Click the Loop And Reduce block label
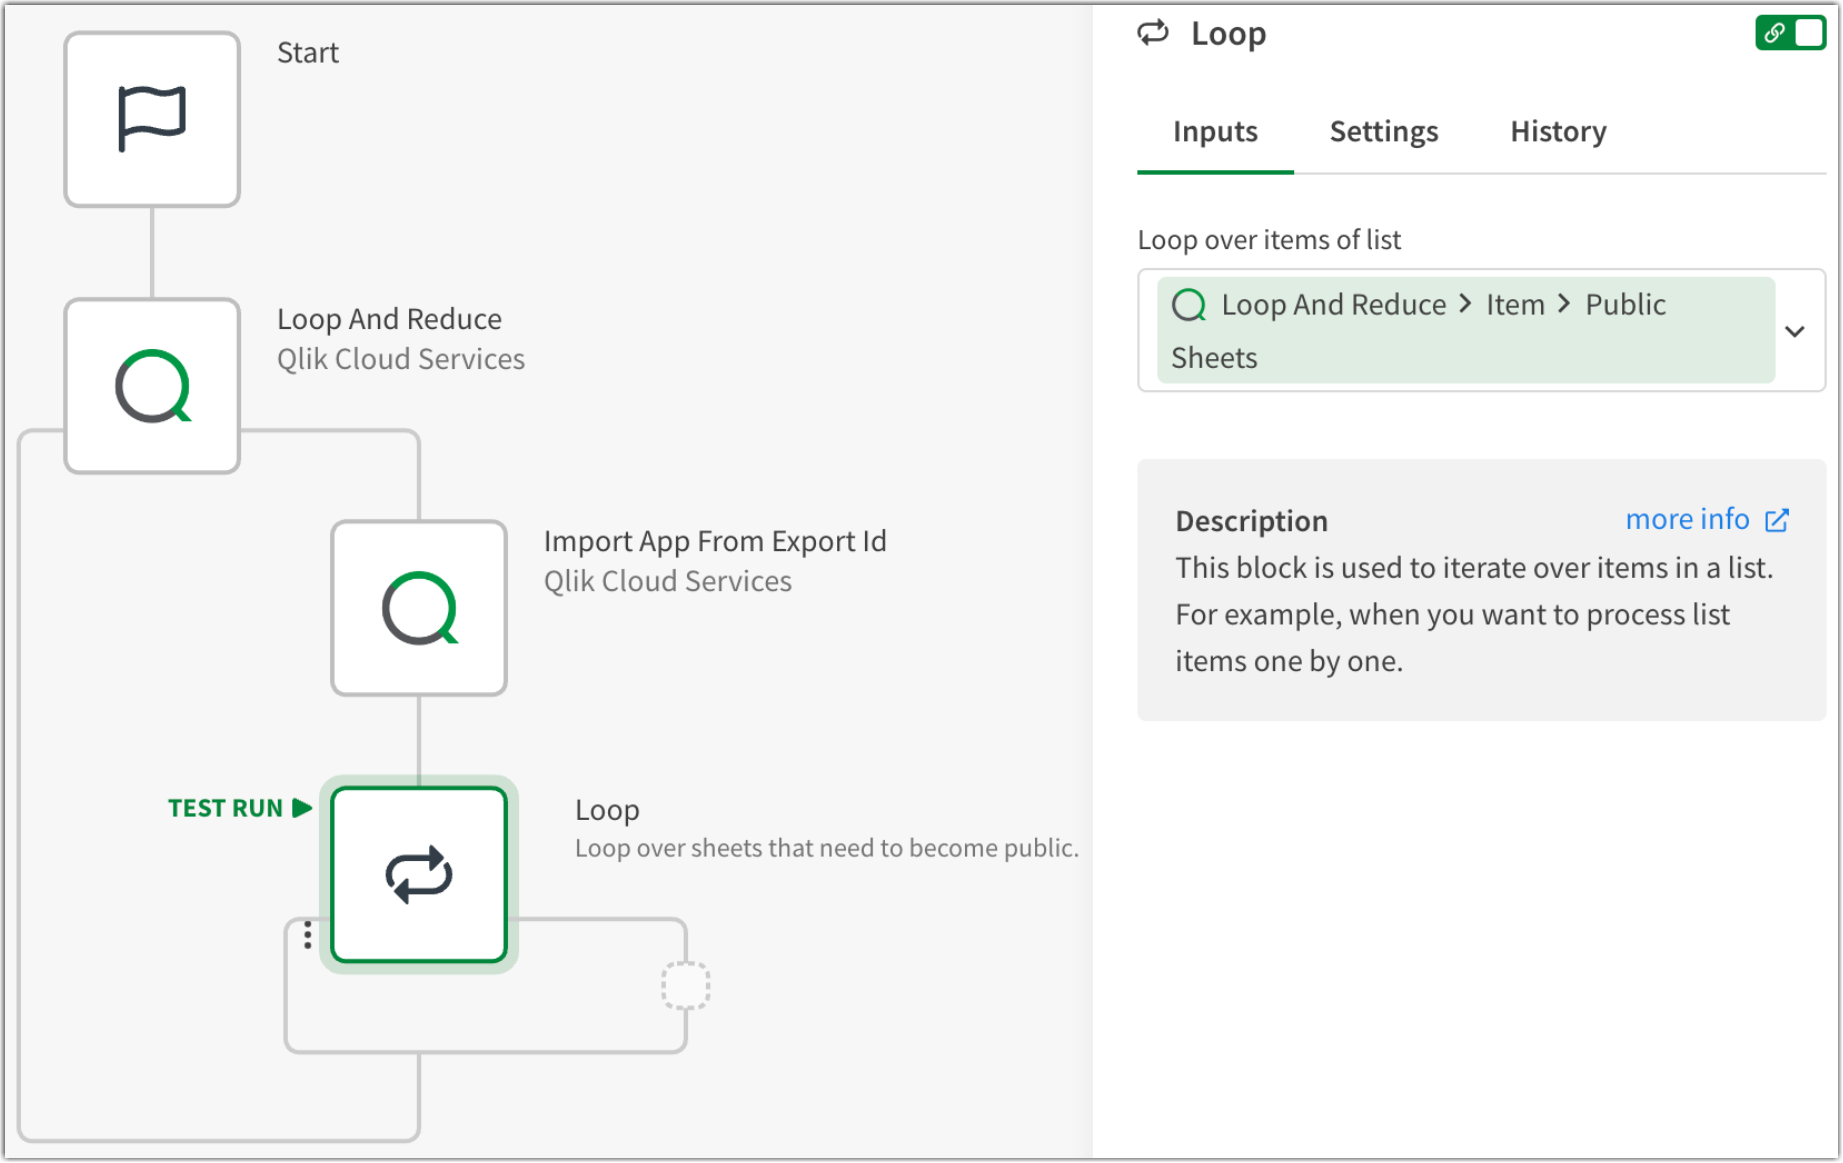The height and width of the screenshot is (1163, 1843). click(x=389, y=319)
